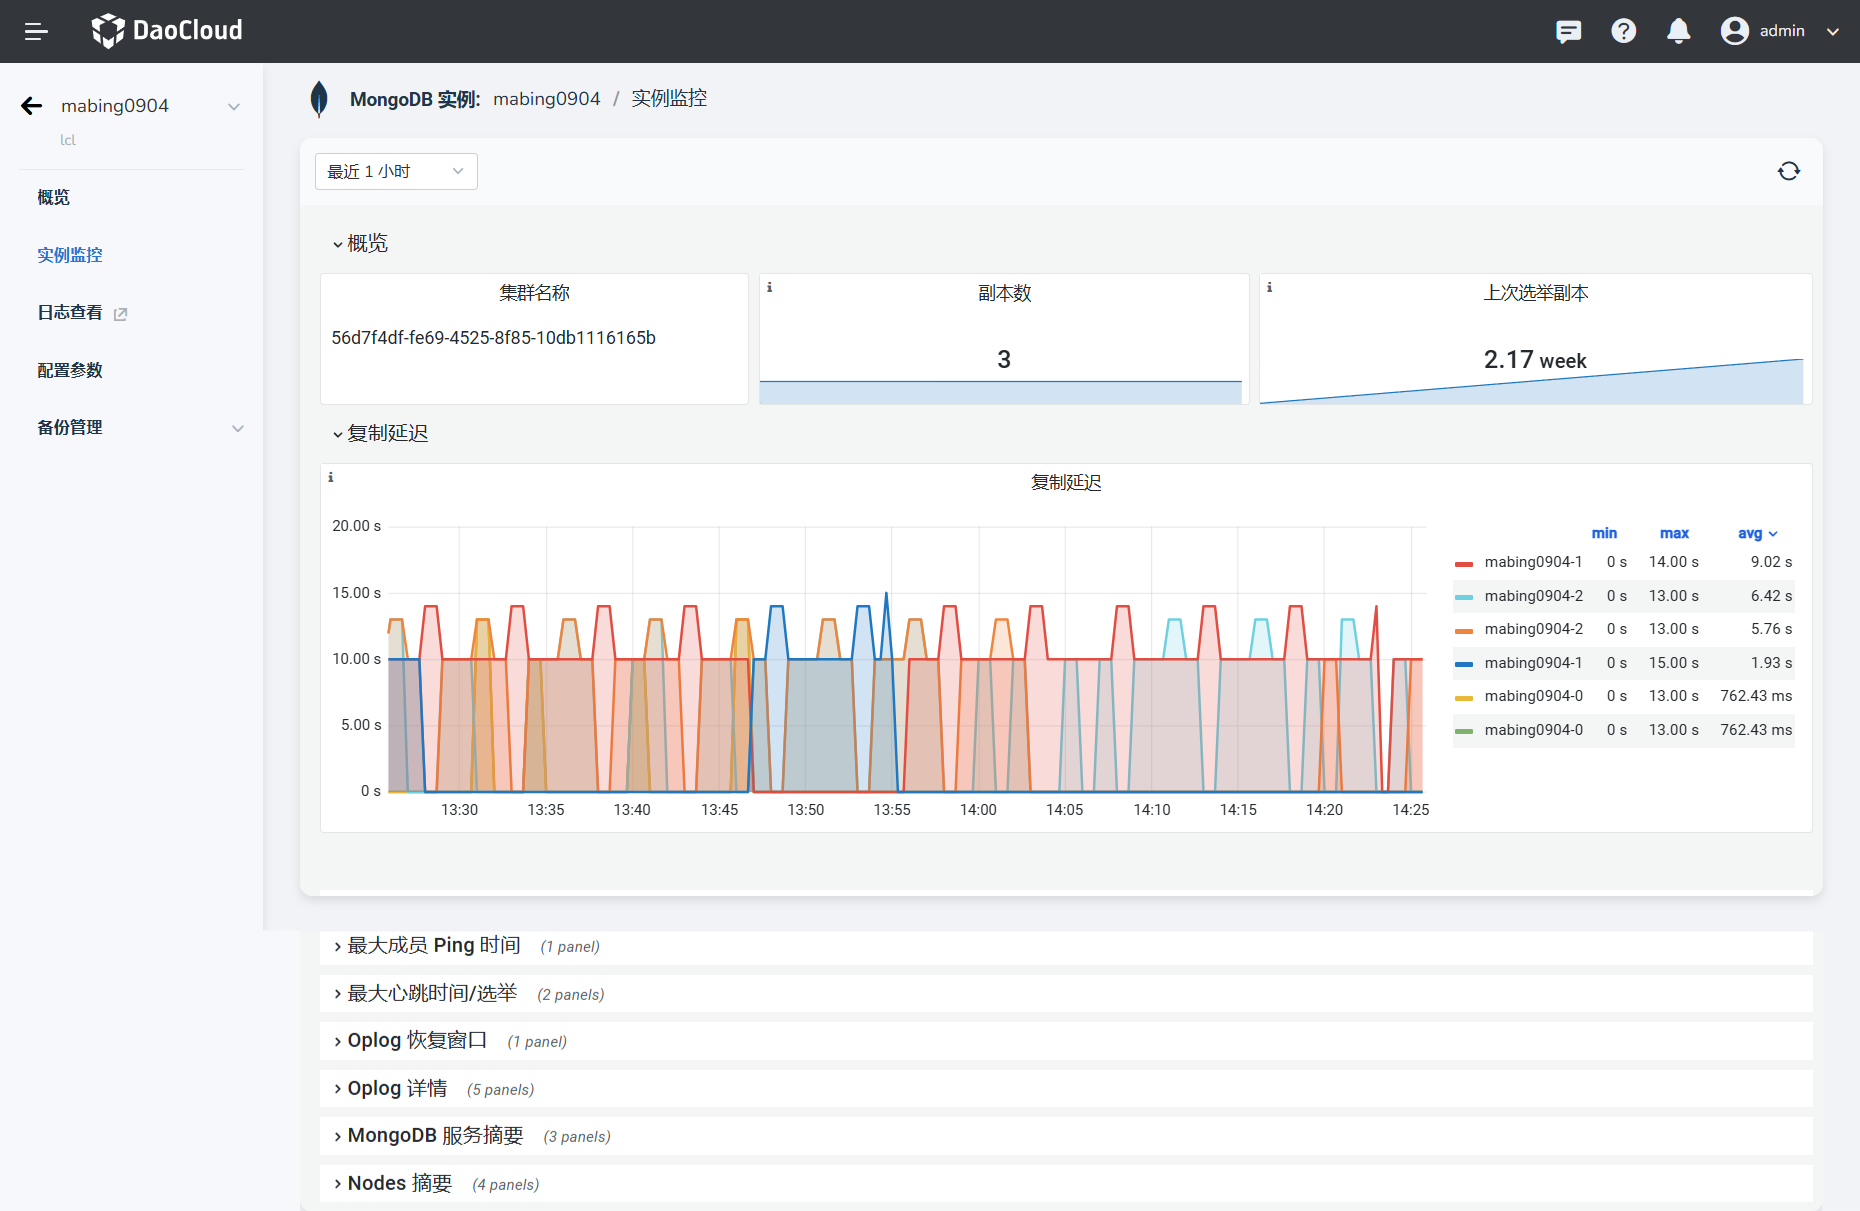The height and width of the screenshot is (1211, 1860).
Task: Click the DaoCloud logo
Action: (x=167, y=31)
